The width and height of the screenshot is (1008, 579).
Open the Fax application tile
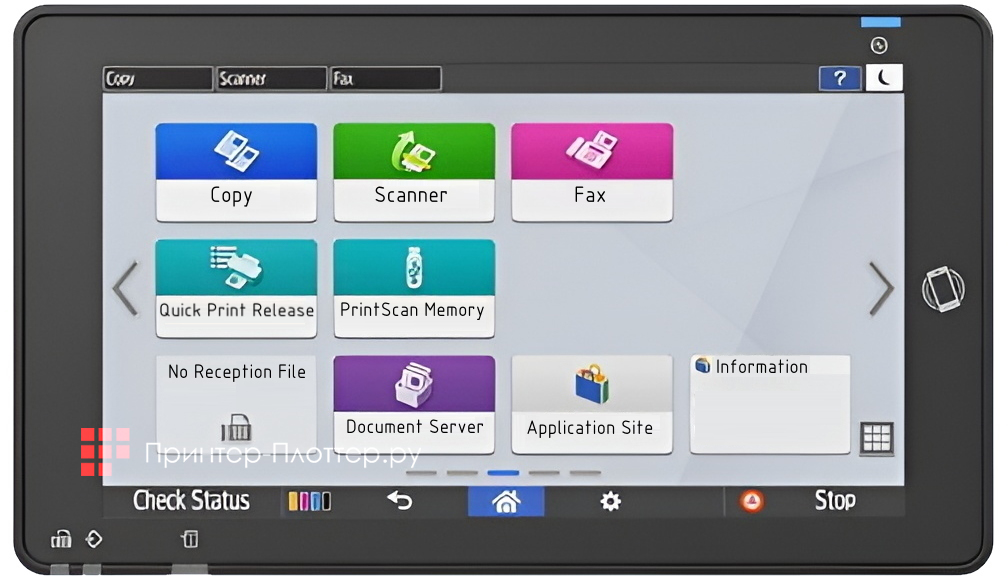tap(591, 172)
